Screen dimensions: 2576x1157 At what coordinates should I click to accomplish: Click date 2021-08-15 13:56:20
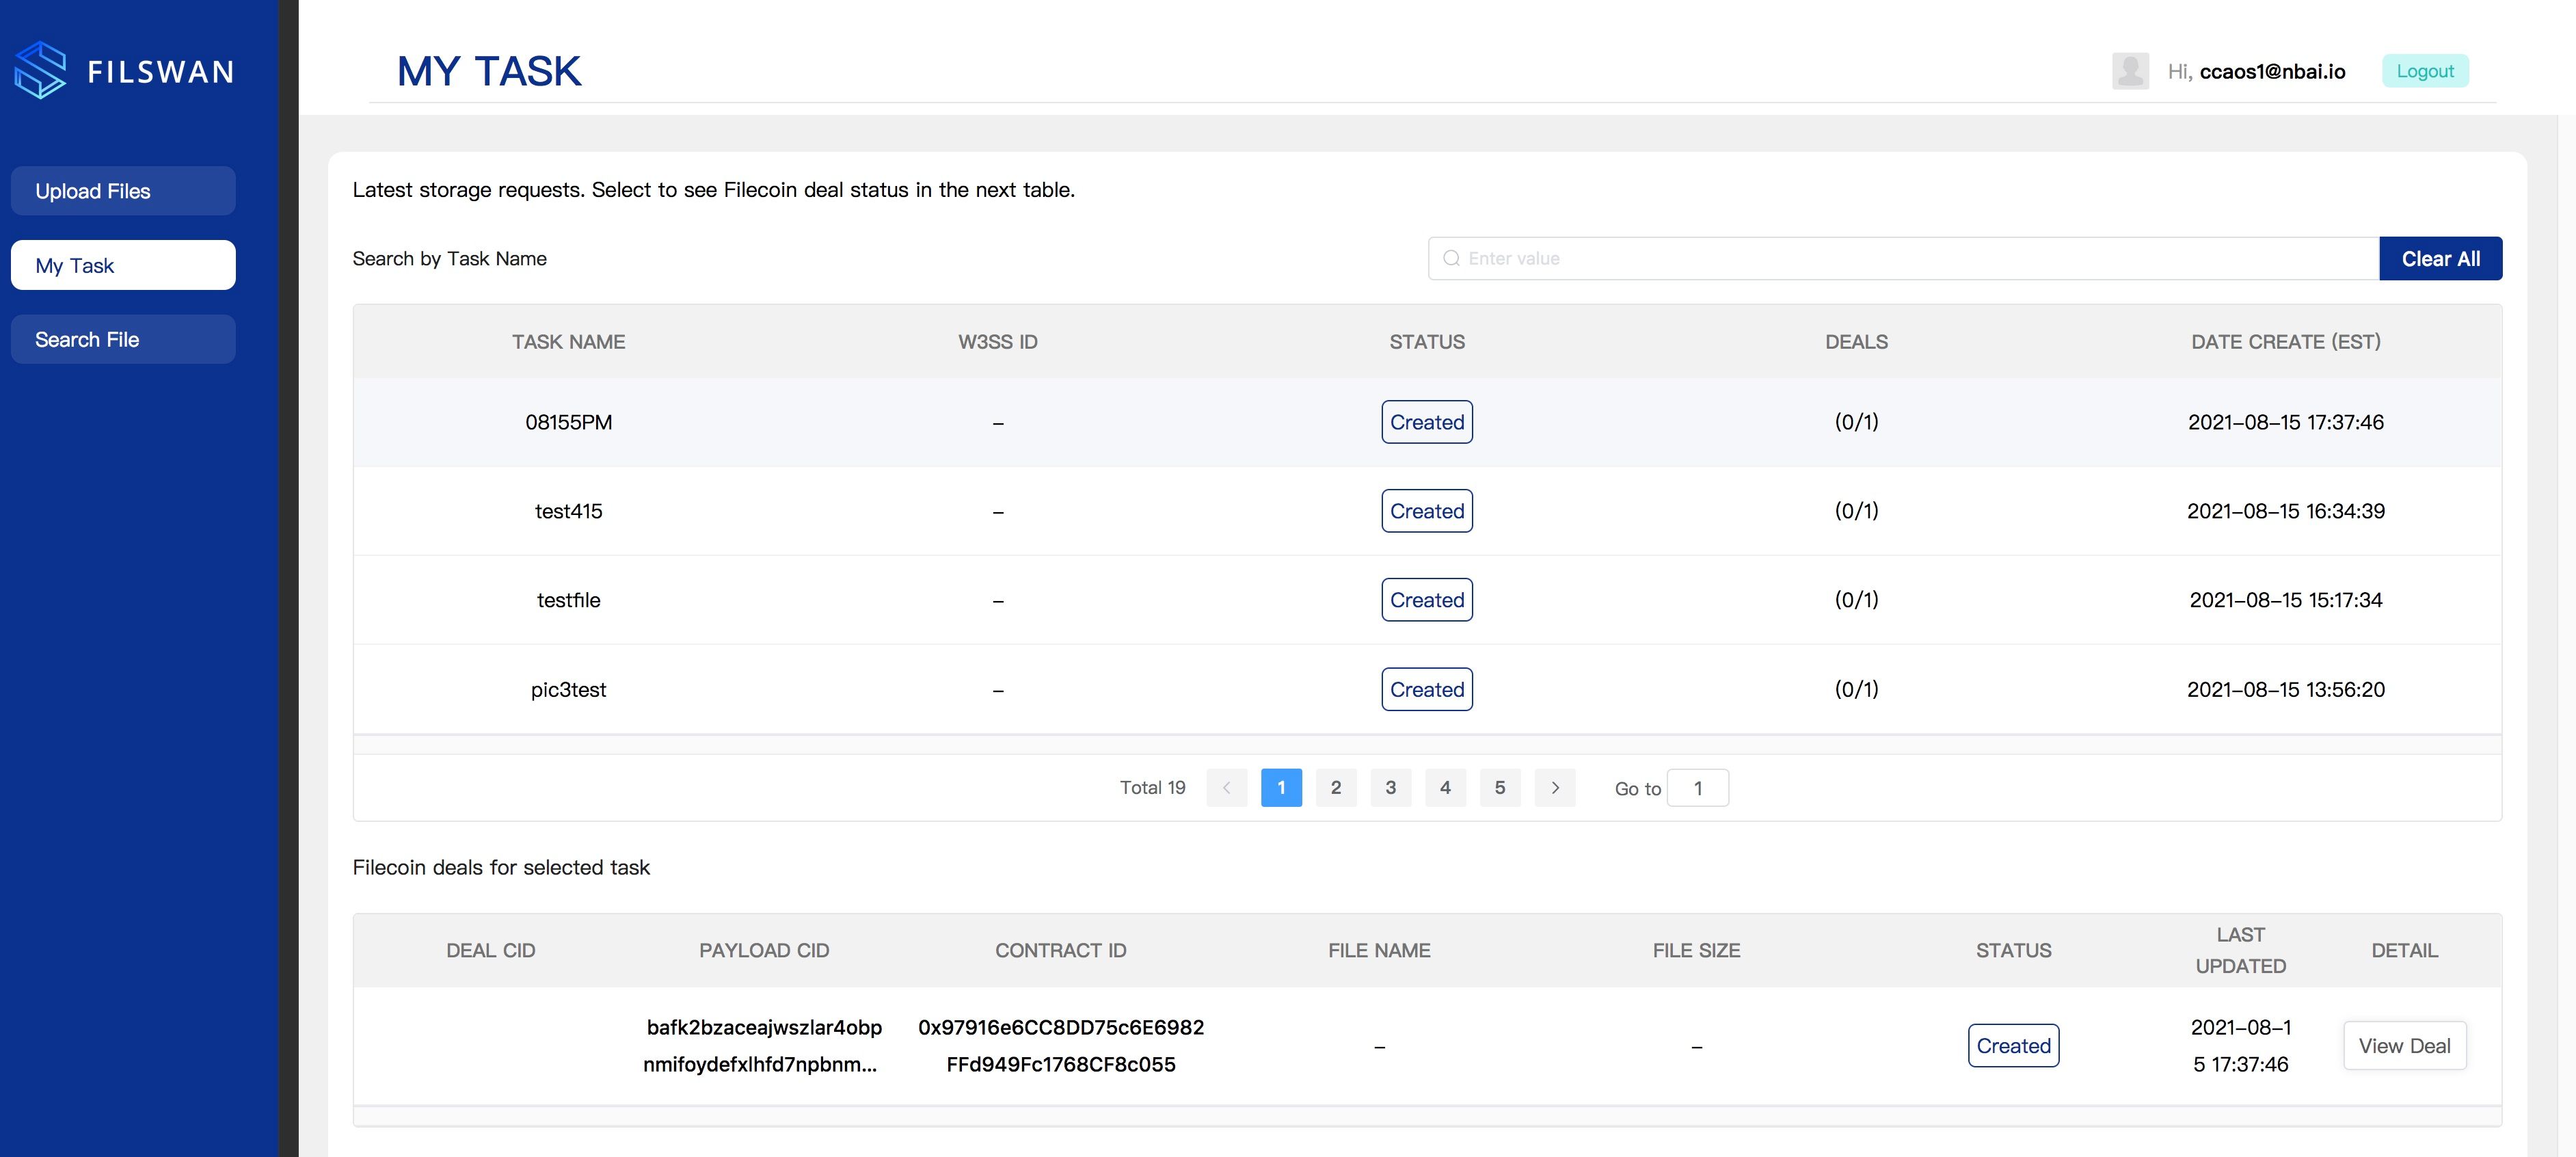[2286, 689]
